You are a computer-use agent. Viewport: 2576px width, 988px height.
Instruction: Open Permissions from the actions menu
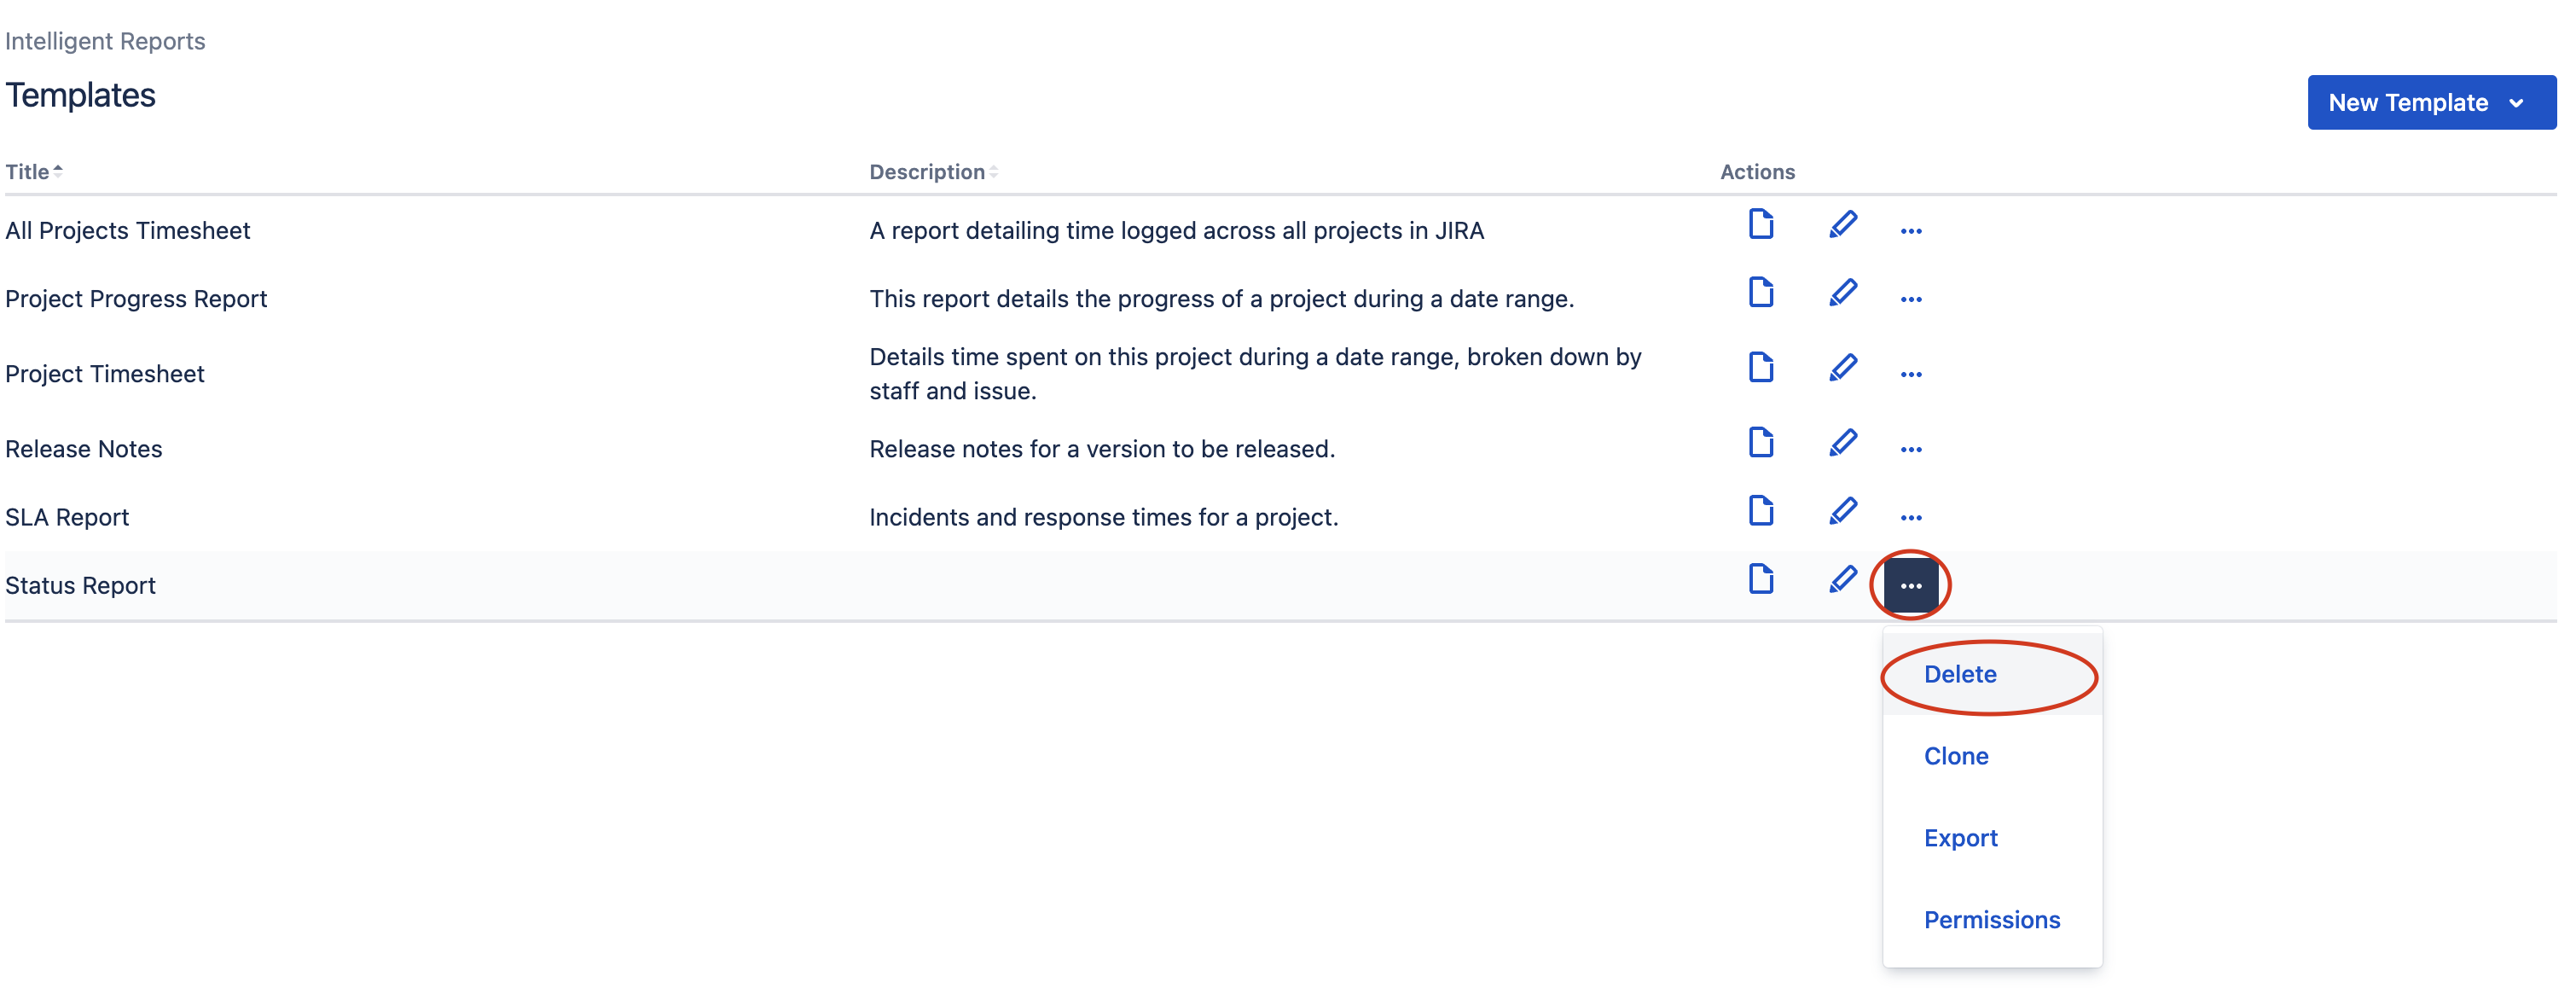[1991, 921]
